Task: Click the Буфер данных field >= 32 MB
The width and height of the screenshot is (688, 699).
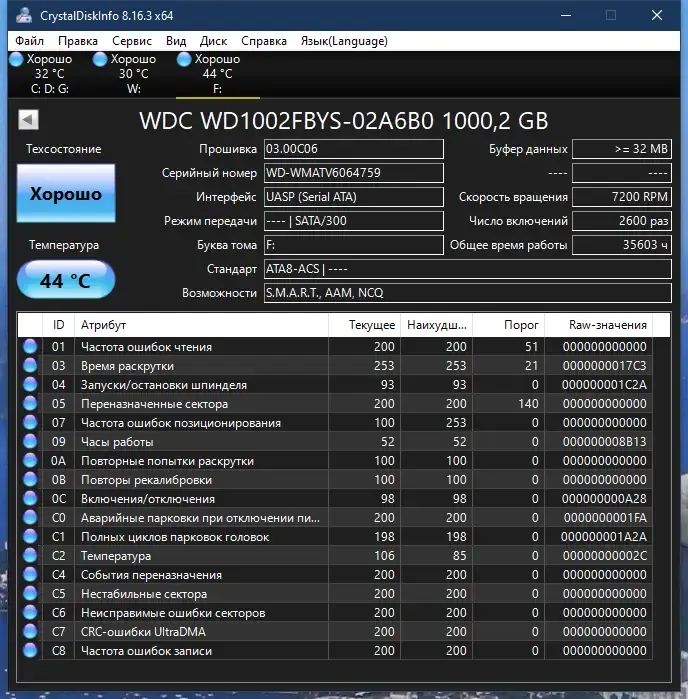Action: click(622, 149)
